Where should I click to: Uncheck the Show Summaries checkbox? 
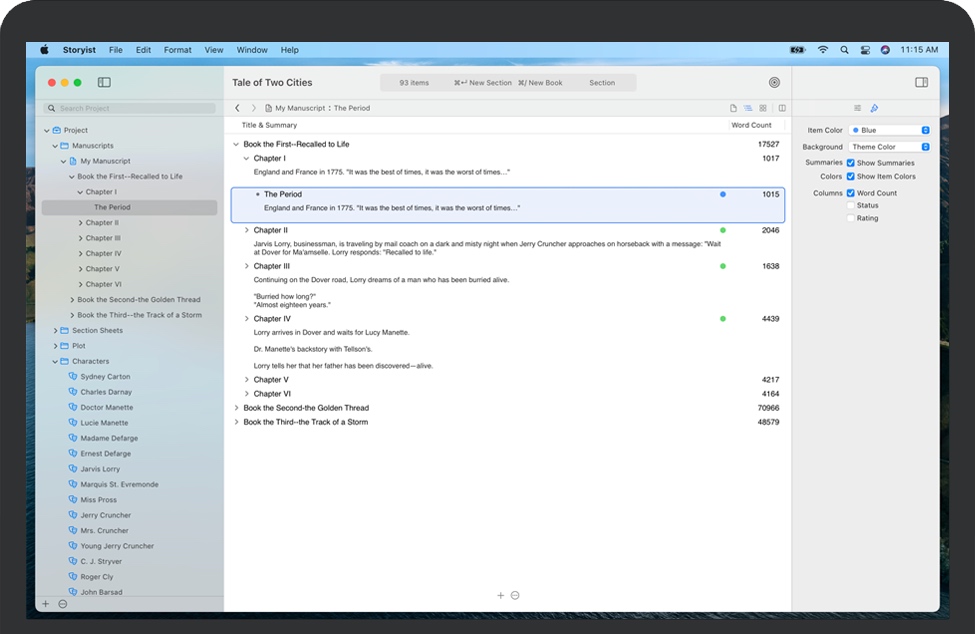[x=851, y=163]
